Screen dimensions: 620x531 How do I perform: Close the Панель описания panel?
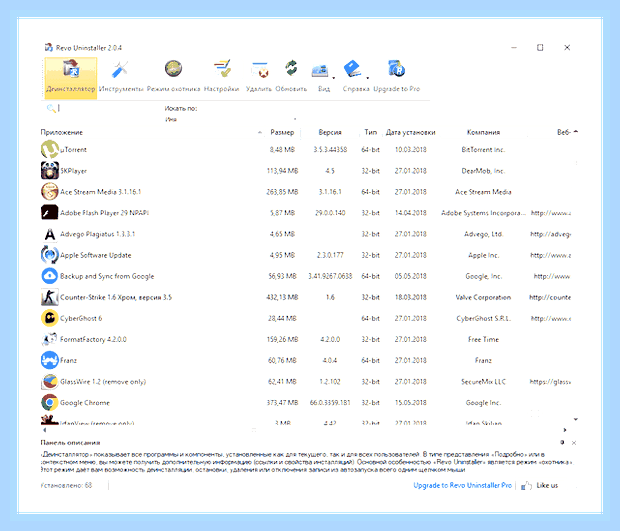[x=574, y=443]
